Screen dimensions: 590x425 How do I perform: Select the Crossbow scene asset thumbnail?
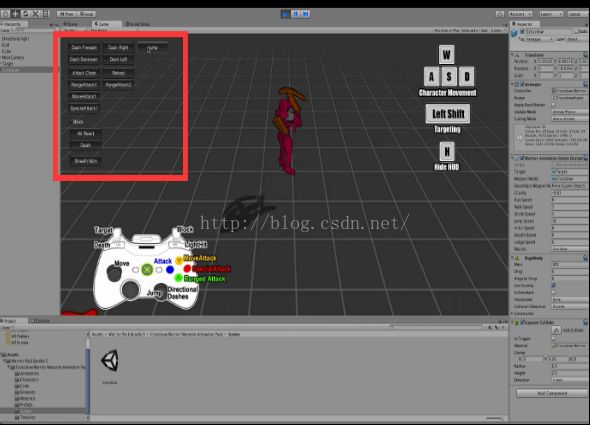pyautogui.click(x=109, y=360)
